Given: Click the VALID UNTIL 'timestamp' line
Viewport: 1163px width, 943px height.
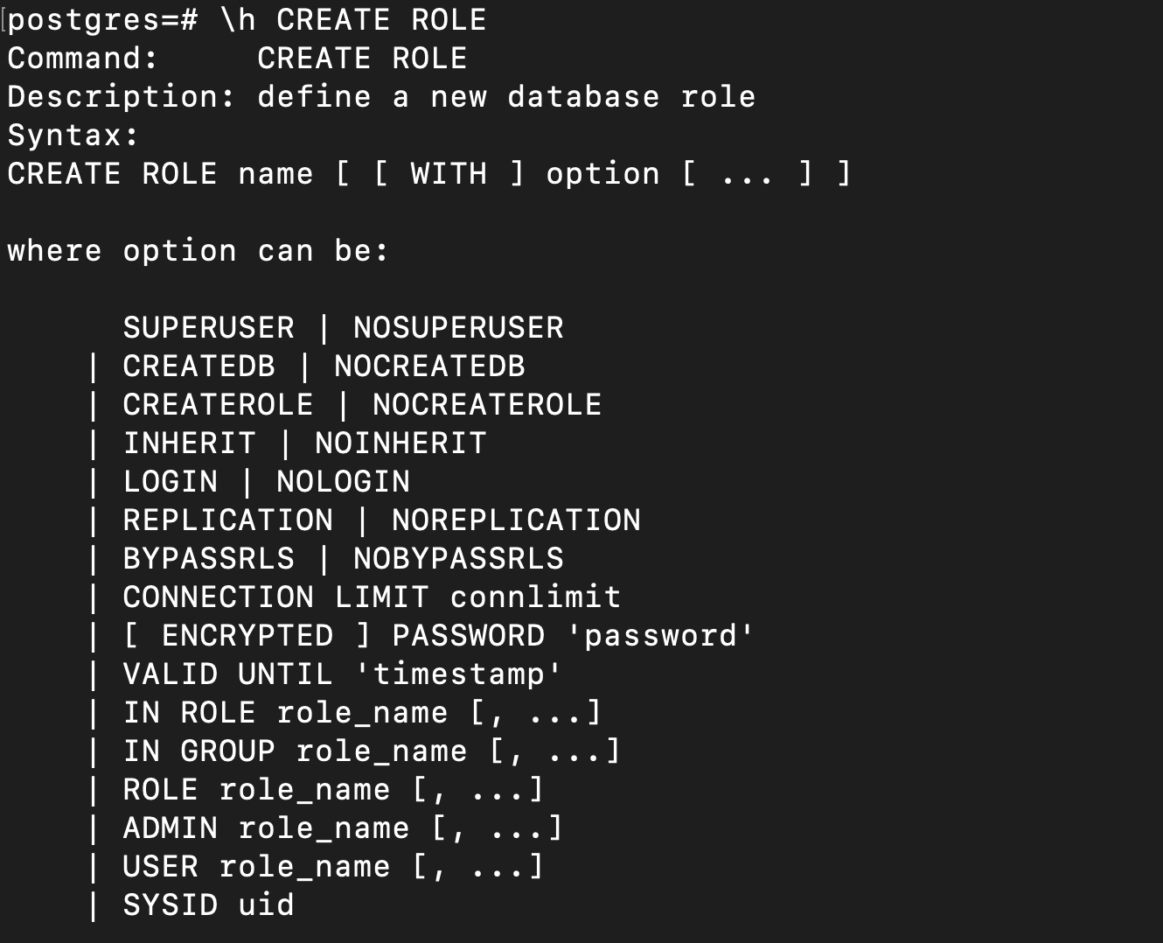Looking at the screenshot, I should (x=343, y=675).
